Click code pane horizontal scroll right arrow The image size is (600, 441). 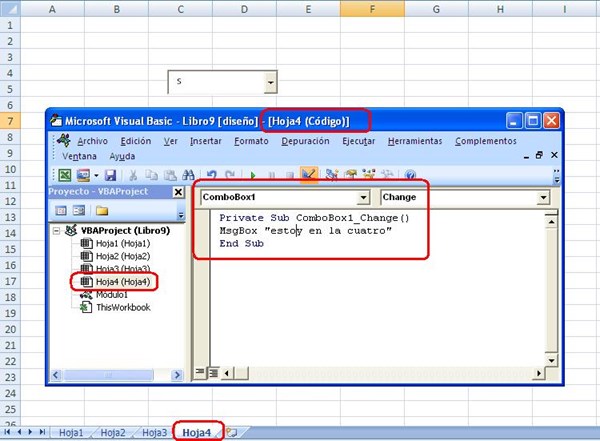tap(539, 373)
